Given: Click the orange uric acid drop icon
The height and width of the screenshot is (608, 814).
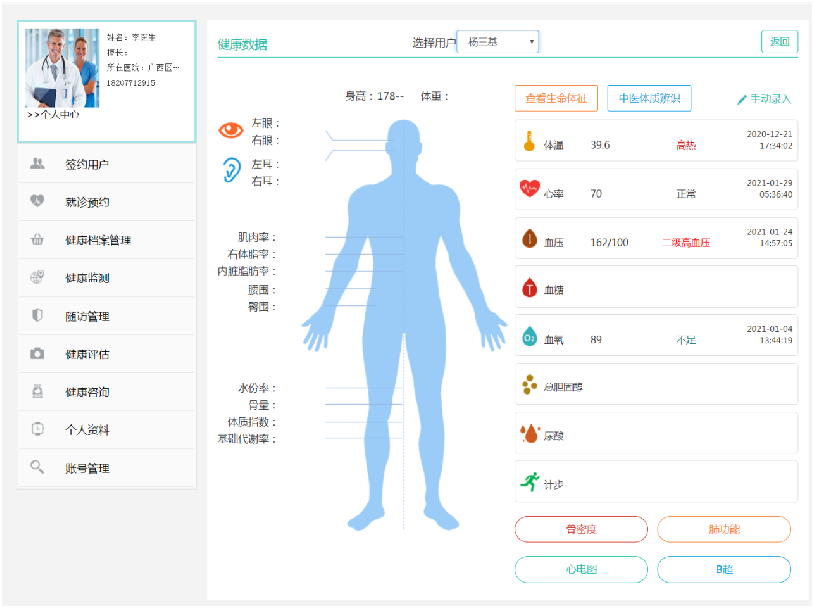Looking at the screenshot, I should coord(529,434).
